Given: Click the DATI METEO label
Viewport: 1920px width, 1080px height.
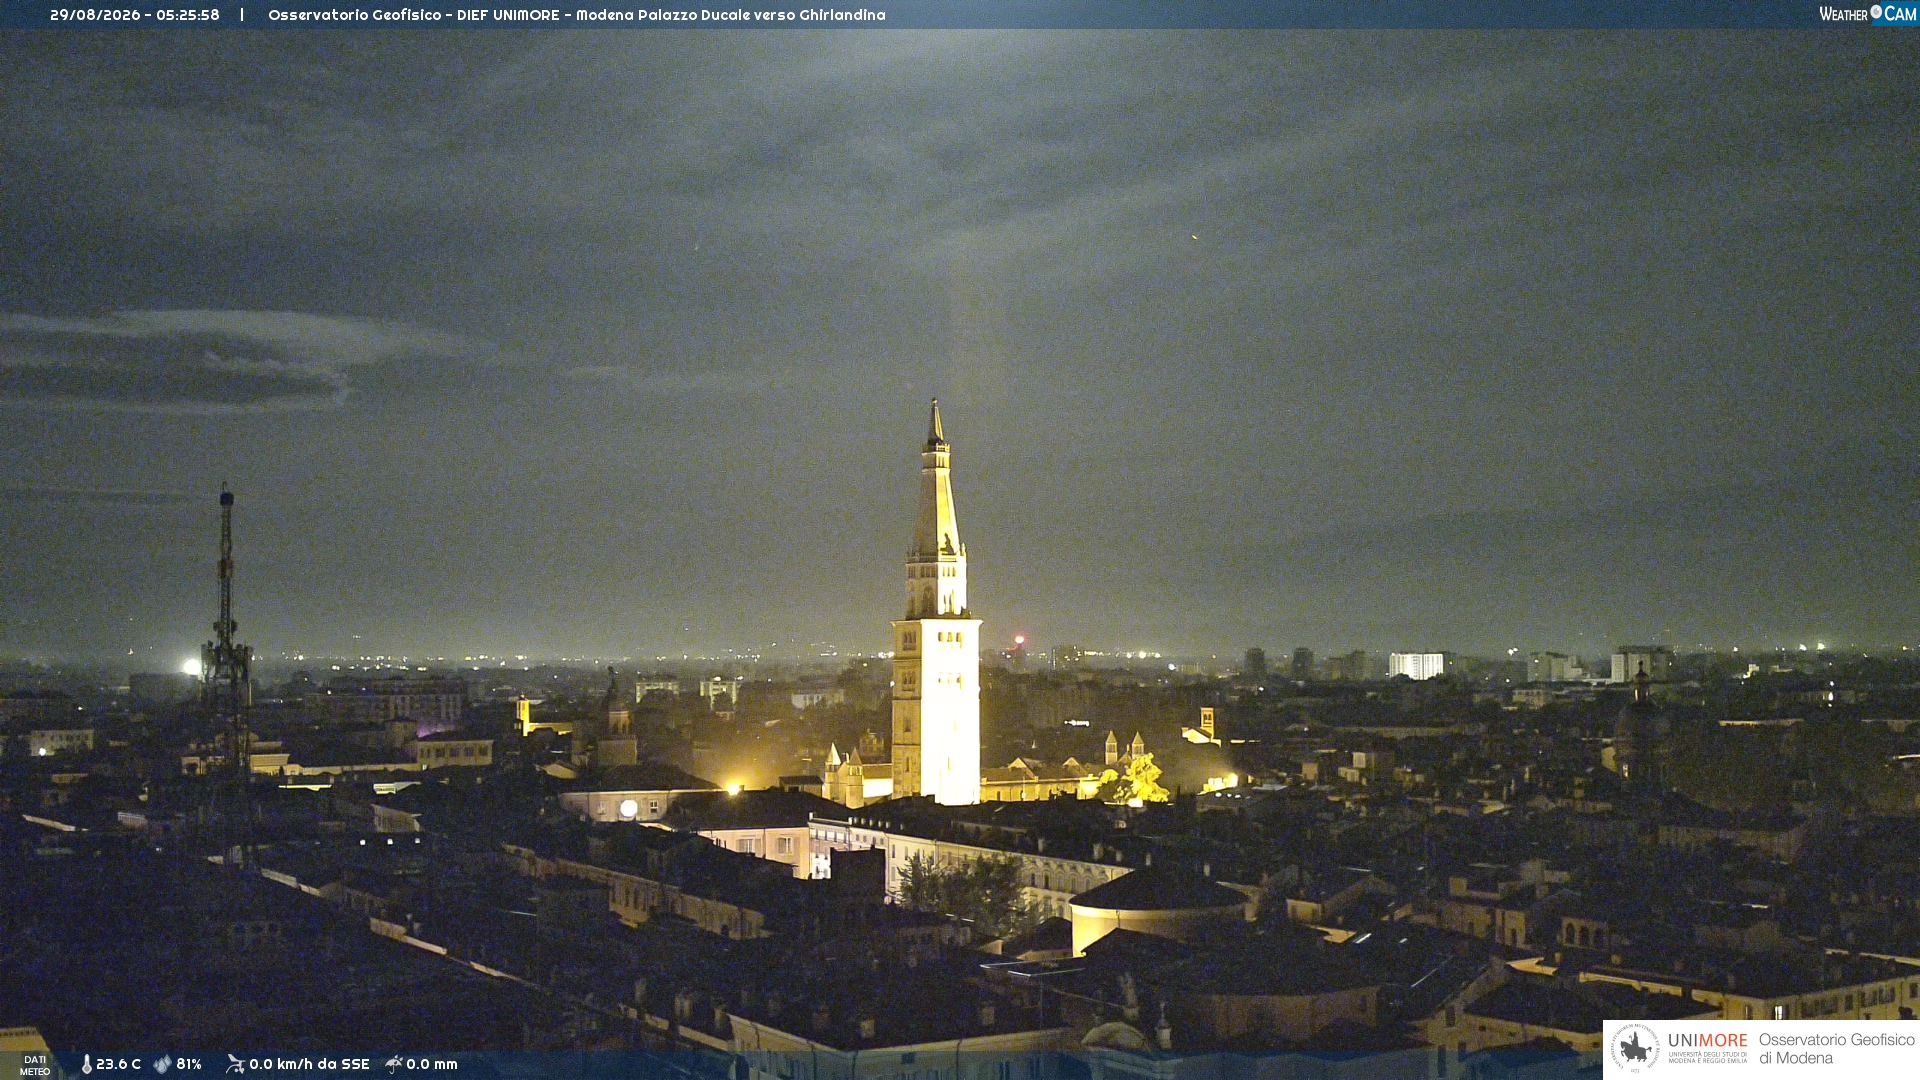Looking at the screenshot, I should pos(35,1065).
